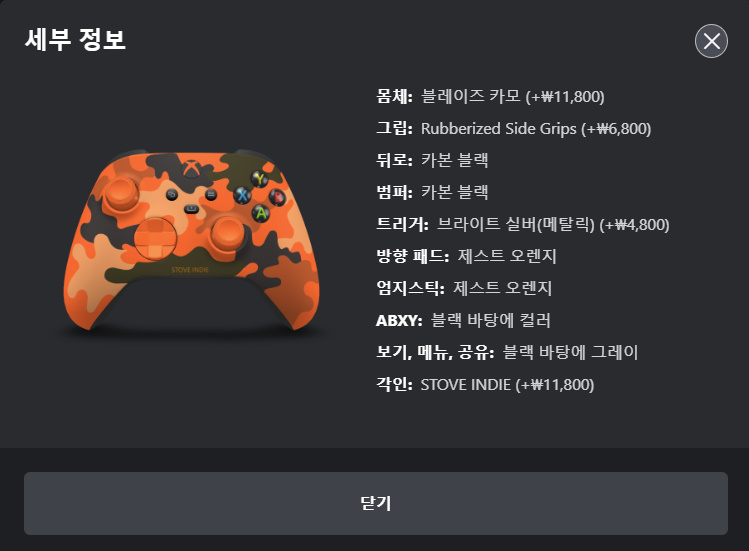This screenshot has height=551, width=749.
Task: Close the 세부 정보 dialog with the X icon
Action: 711,41
